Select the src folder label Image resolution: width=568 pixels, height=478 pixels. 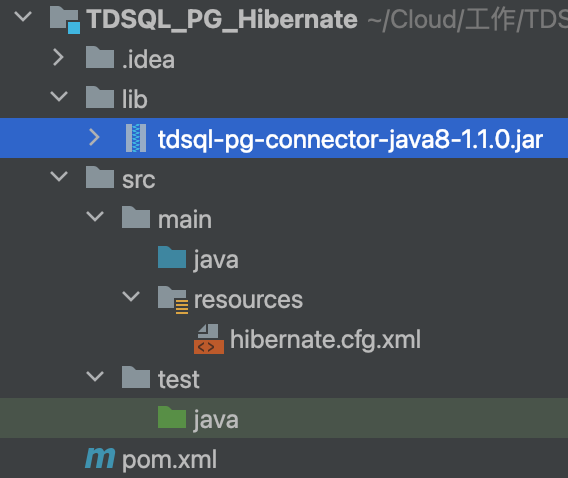pyautogui.click(x=139, y=180)
